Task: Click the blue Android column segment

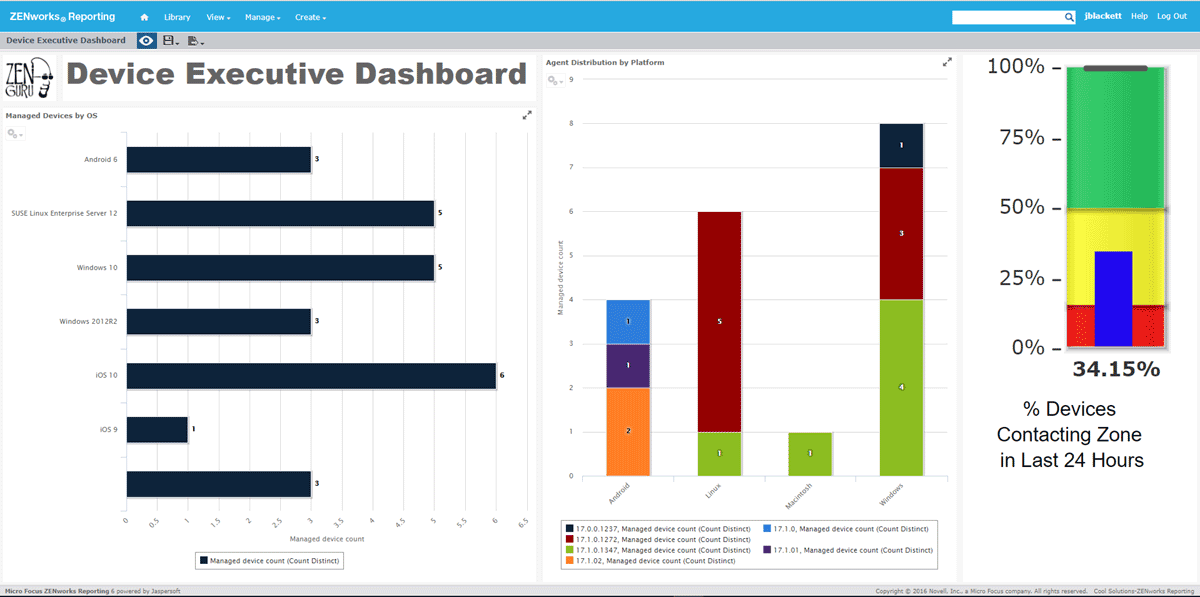Action: (x=628, y=322)
